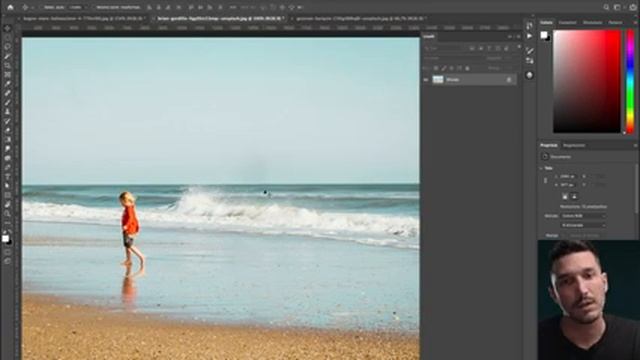This screenshot has height=360, width=640.
Task: Select the Sfondo layer thumbnail
Action: (x=438, y=80)
